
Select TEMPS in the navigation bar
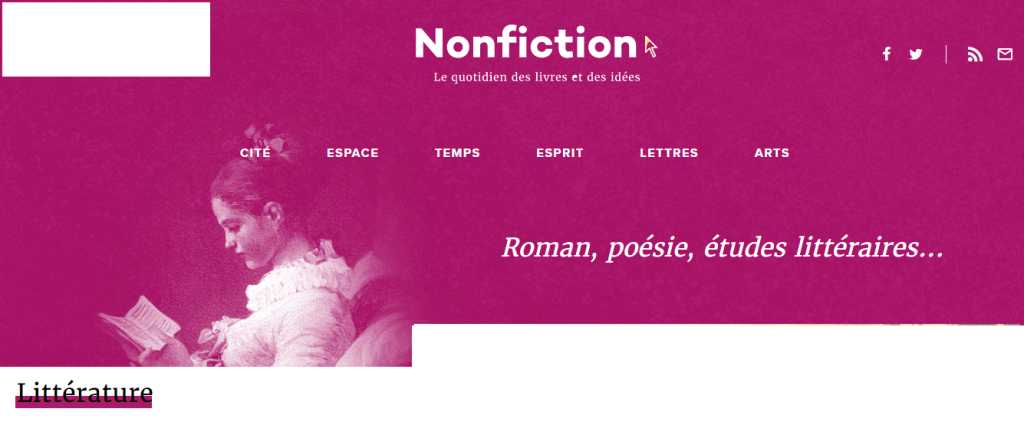[457, 153]
